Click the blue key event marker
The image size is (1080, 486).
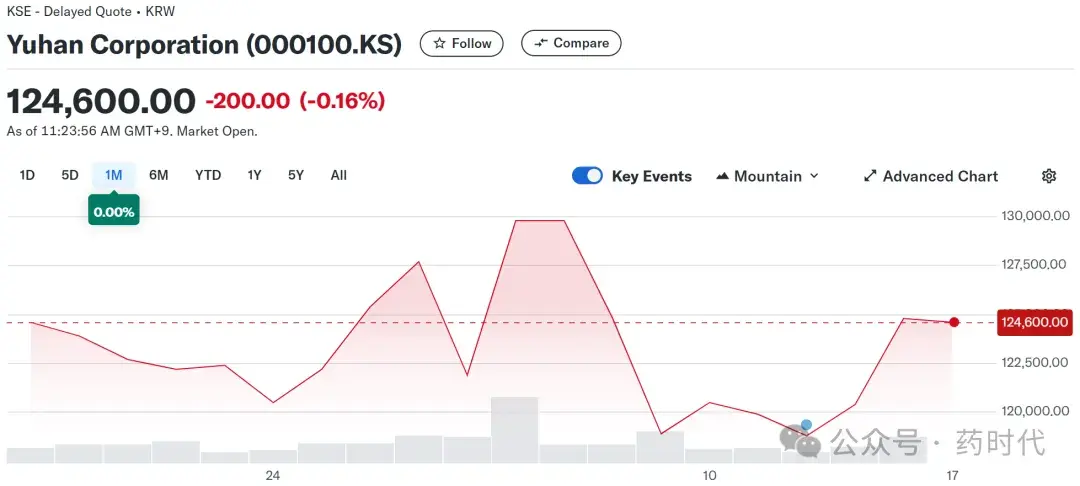point(806,425)
